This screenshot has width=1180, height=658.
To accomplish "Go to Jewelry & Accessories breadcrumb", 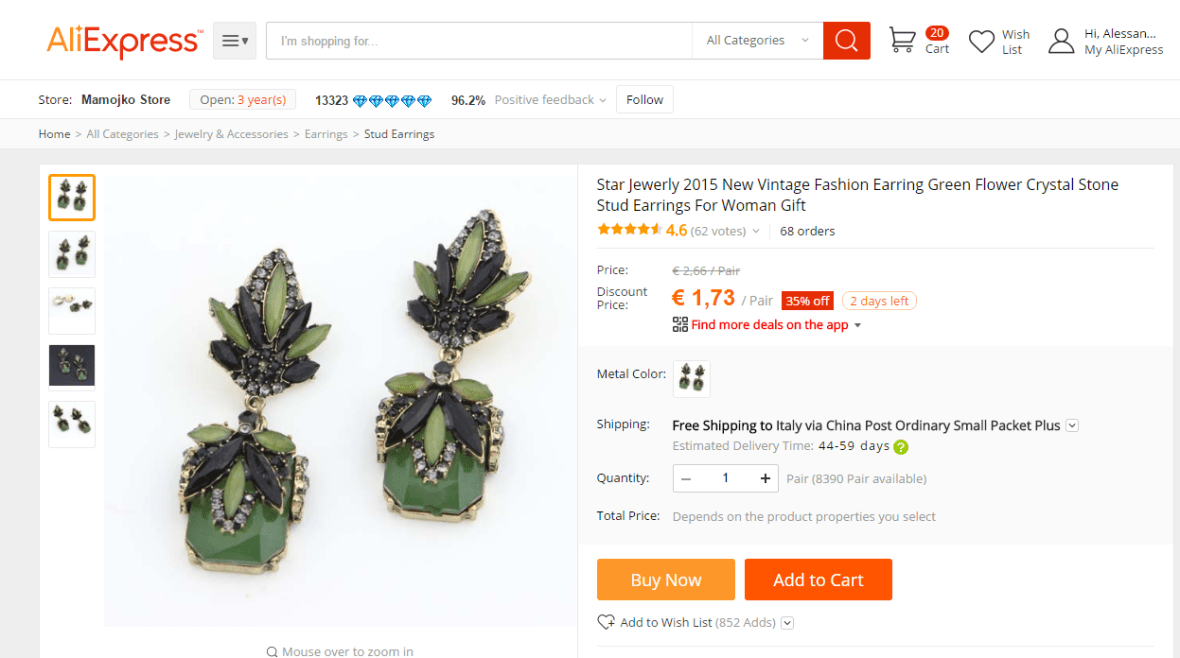I will click(231, 134).
